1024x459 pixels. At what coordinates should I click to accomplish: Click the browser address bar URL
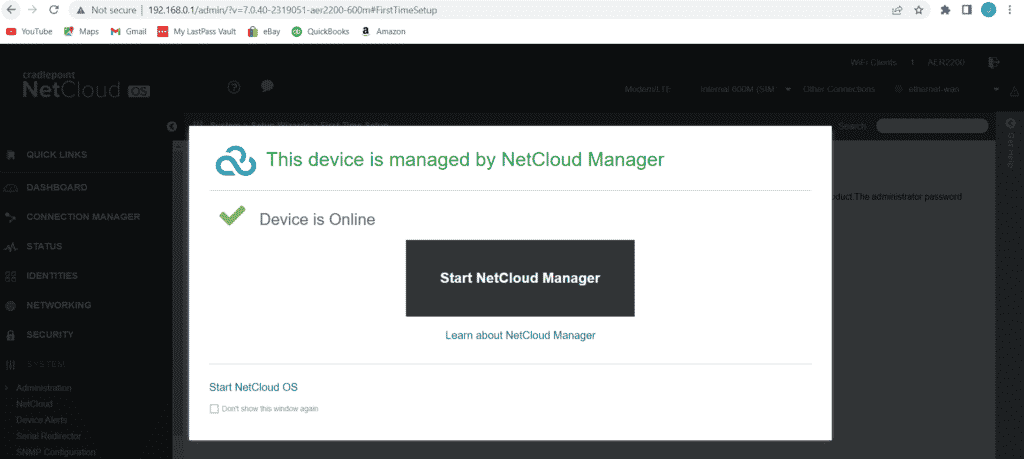pyautogui.click(x=300, y=10)
